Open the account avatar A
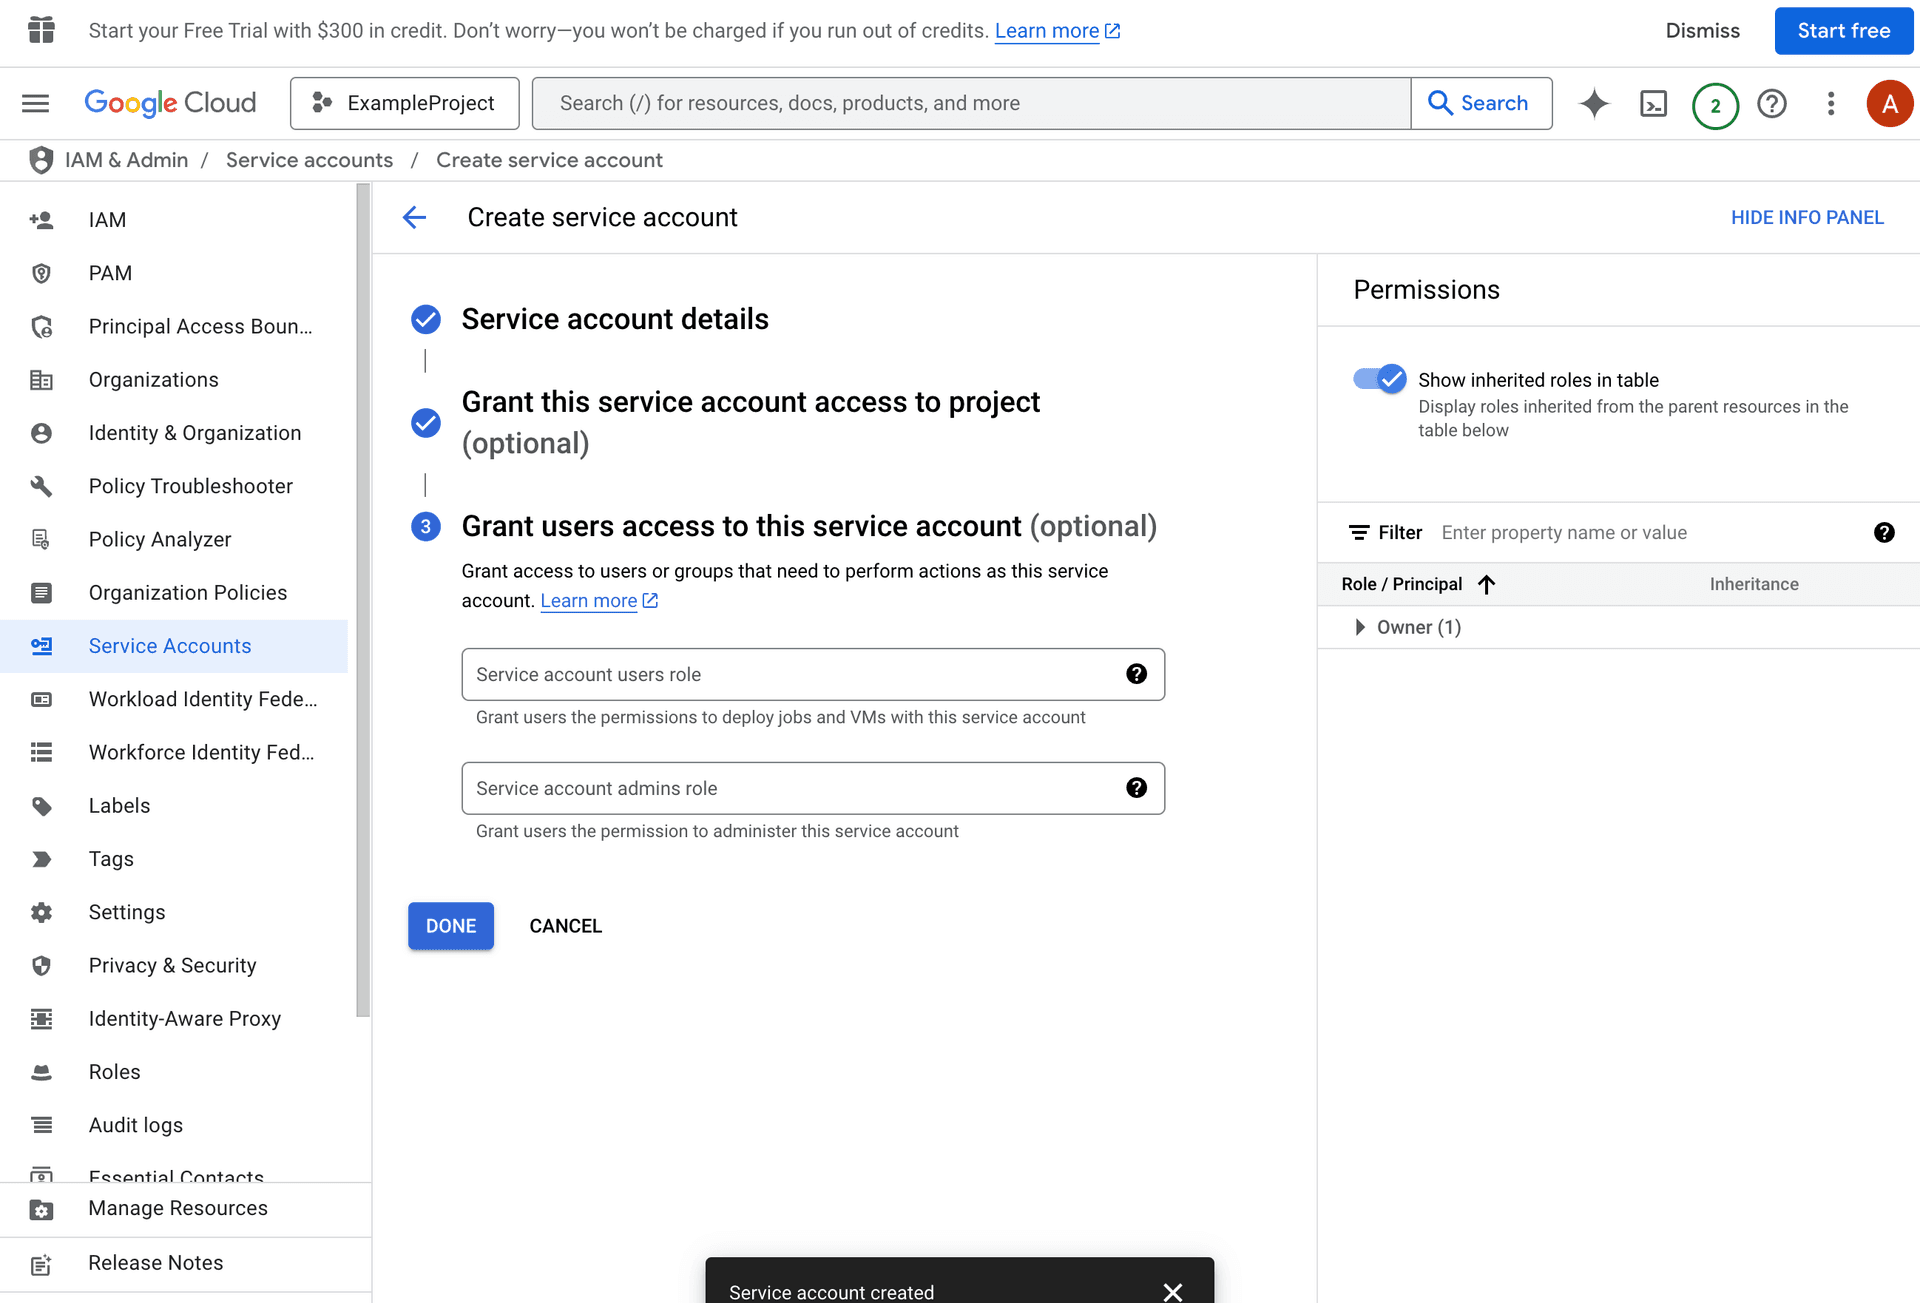 [1889, 103]
